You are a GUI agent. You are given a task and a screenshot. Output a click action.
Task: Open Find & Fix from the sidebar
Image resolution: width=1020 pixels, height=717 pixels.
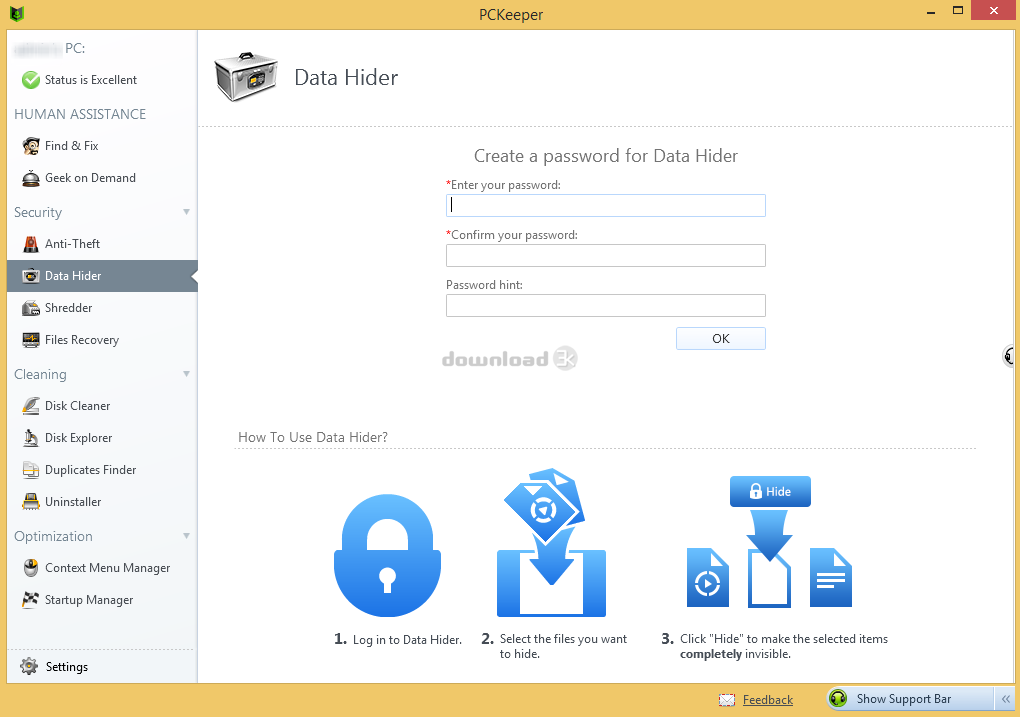click(x=102, y=146)
